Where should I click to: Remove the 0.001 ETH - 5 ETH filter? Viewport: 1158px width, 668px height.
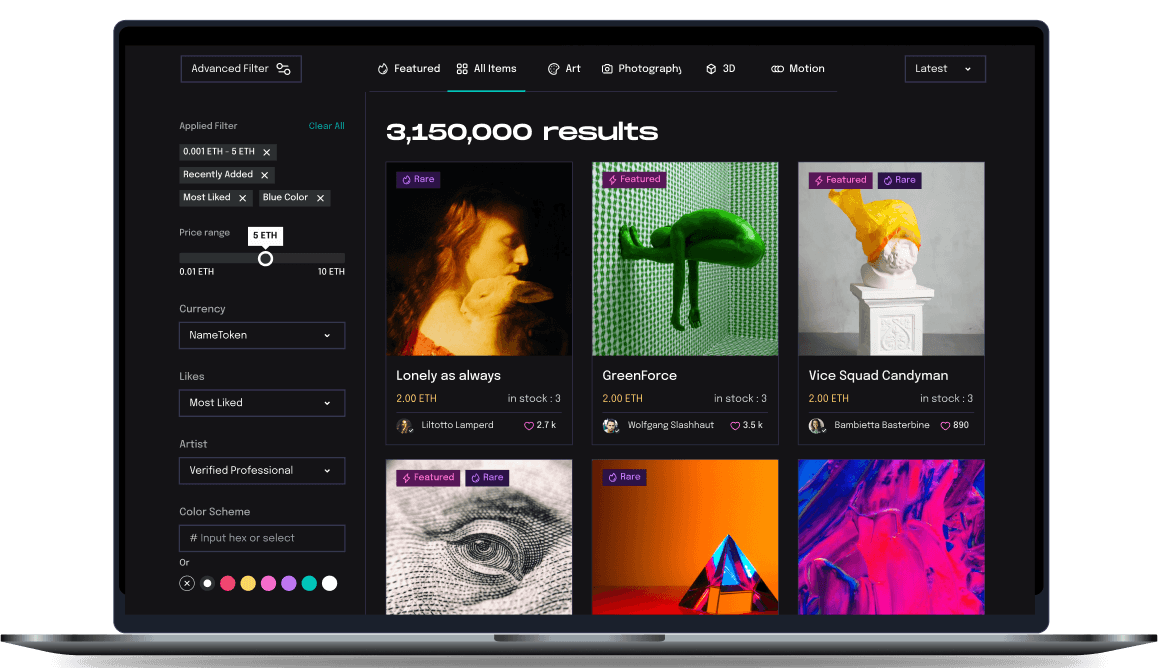point(267,152)
